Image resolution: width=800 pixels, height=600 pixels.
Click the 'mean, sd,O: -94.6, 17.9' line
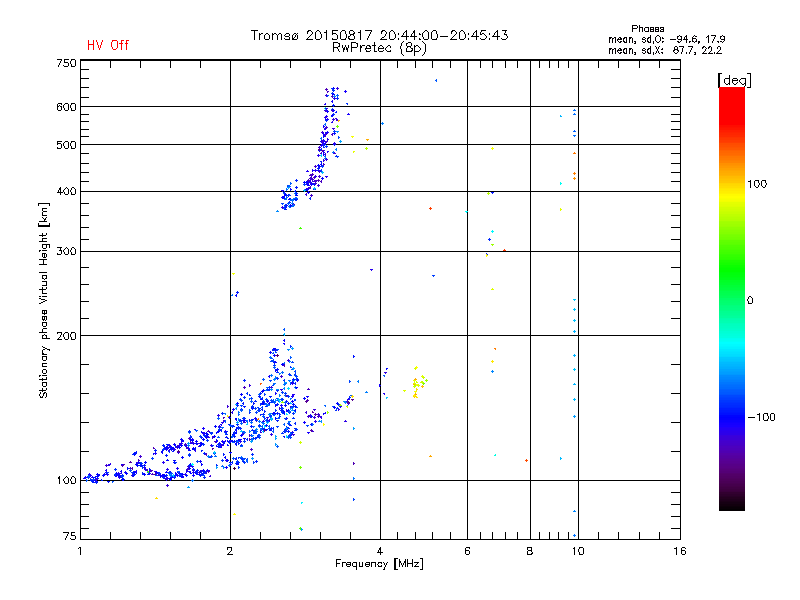(x=666, y=39)
